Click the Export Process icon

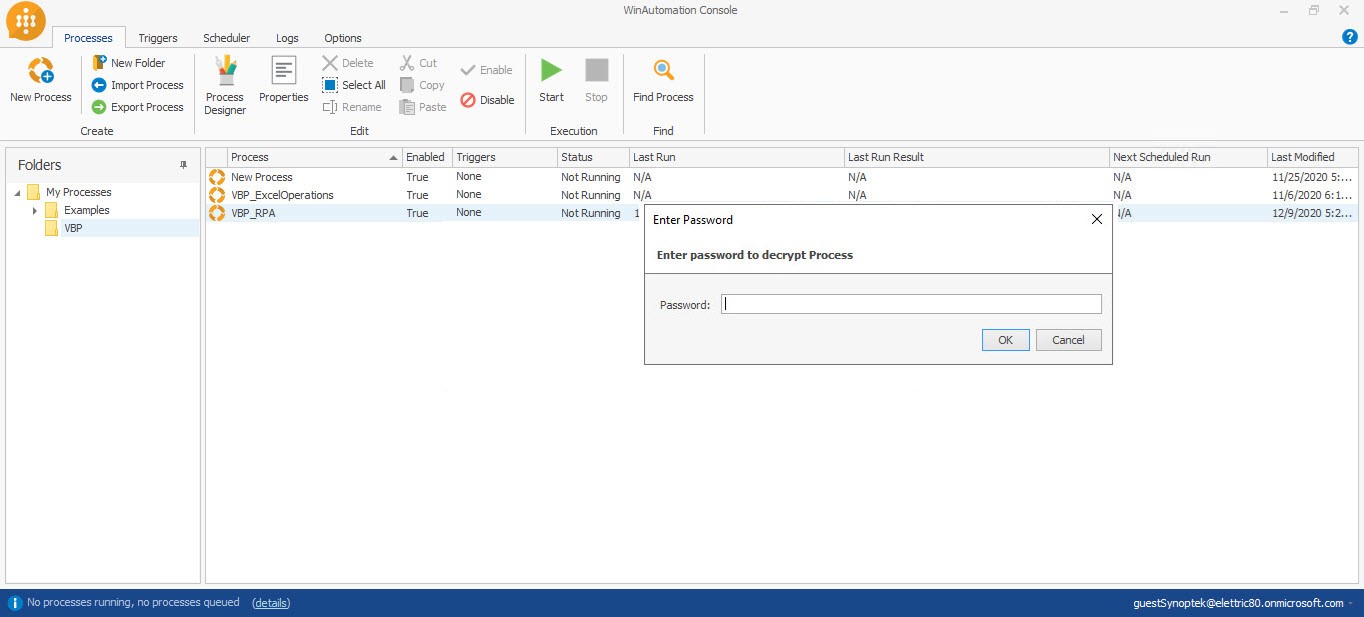97,107
